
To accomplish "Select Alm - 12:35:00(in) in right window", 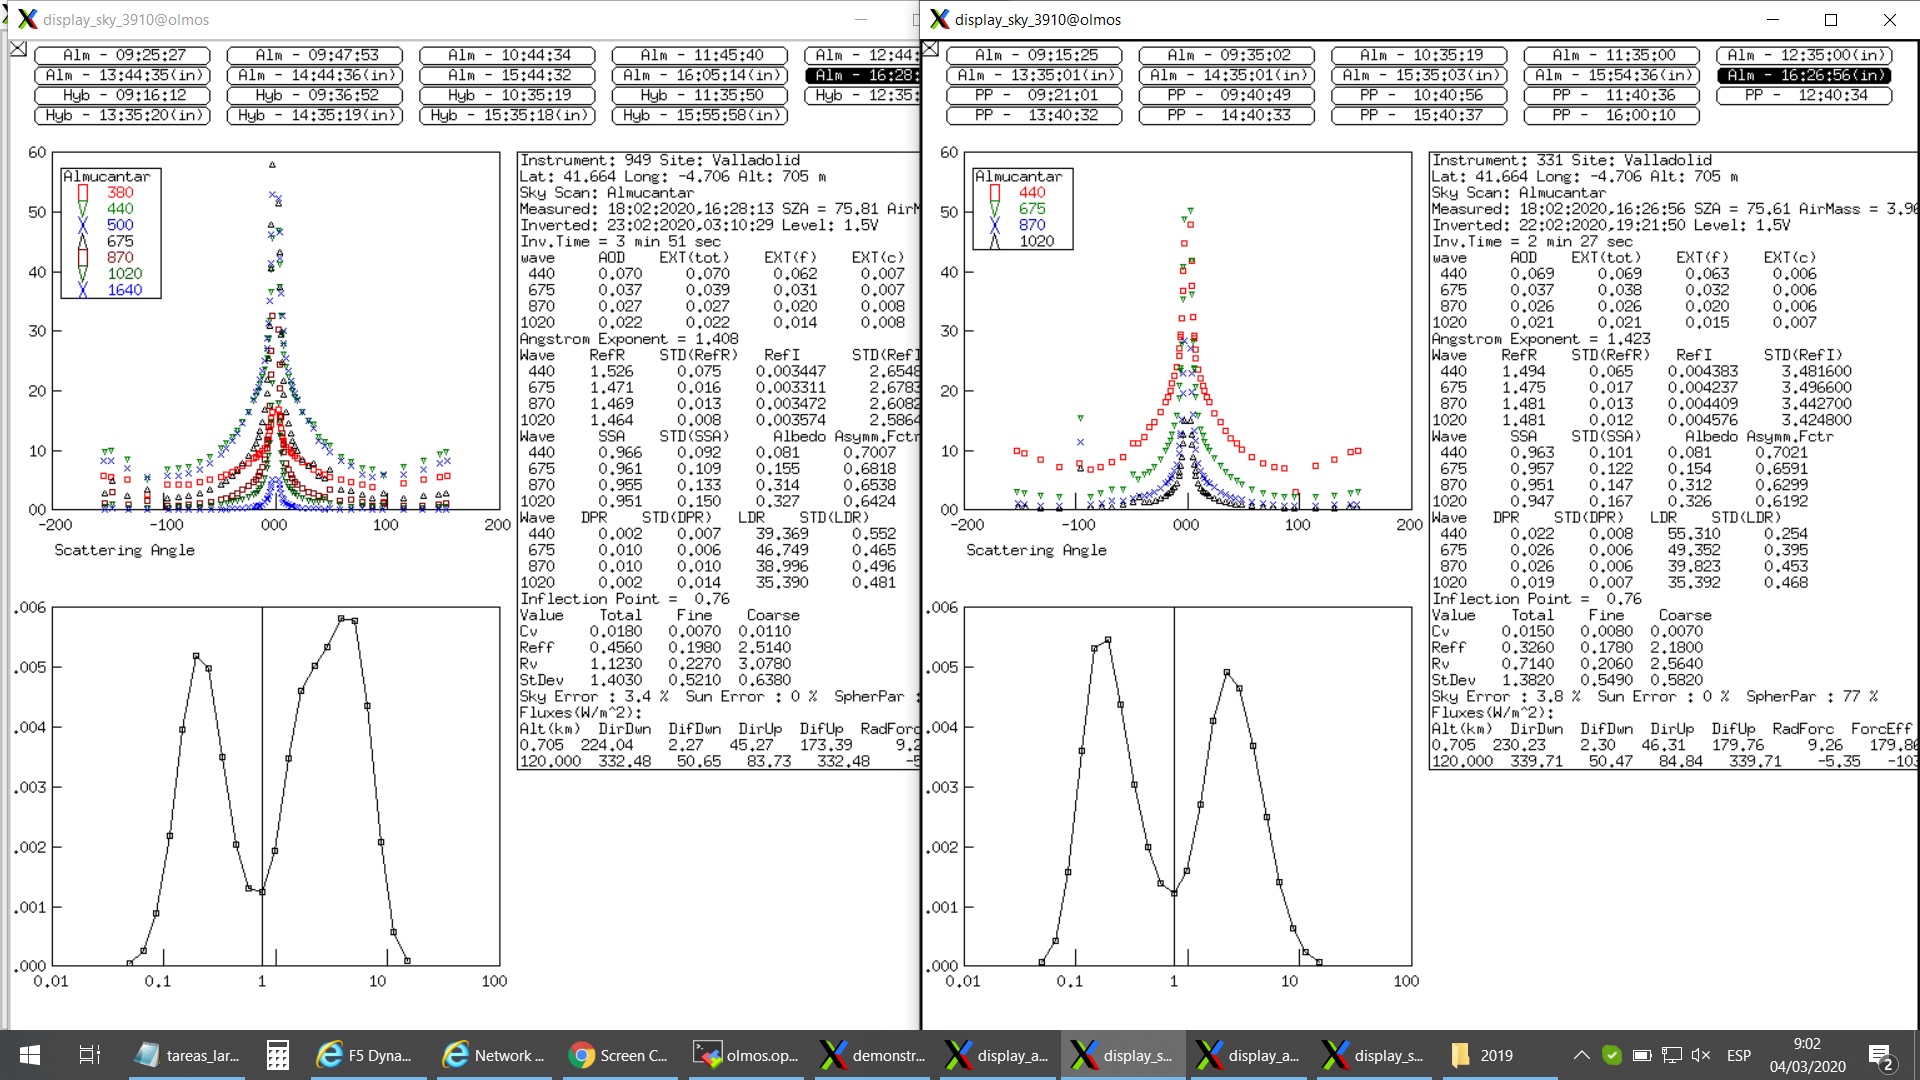I will 1805,55.
